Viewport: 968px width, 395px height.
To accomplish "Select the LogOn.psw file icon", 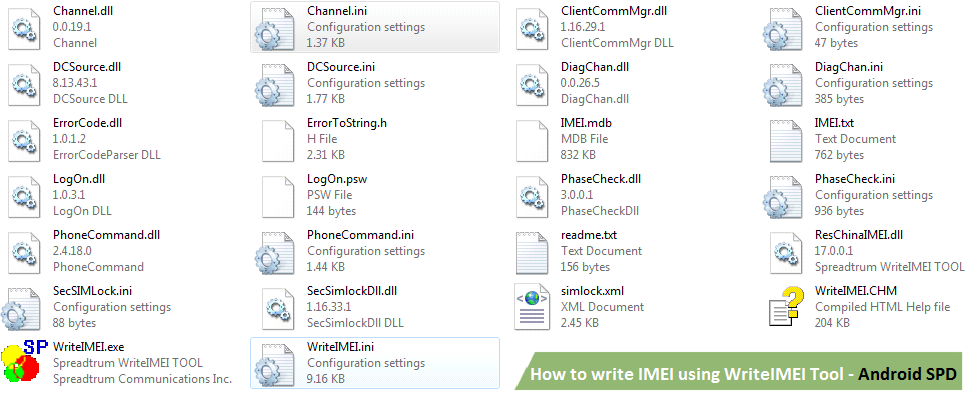I will [279, 197].
